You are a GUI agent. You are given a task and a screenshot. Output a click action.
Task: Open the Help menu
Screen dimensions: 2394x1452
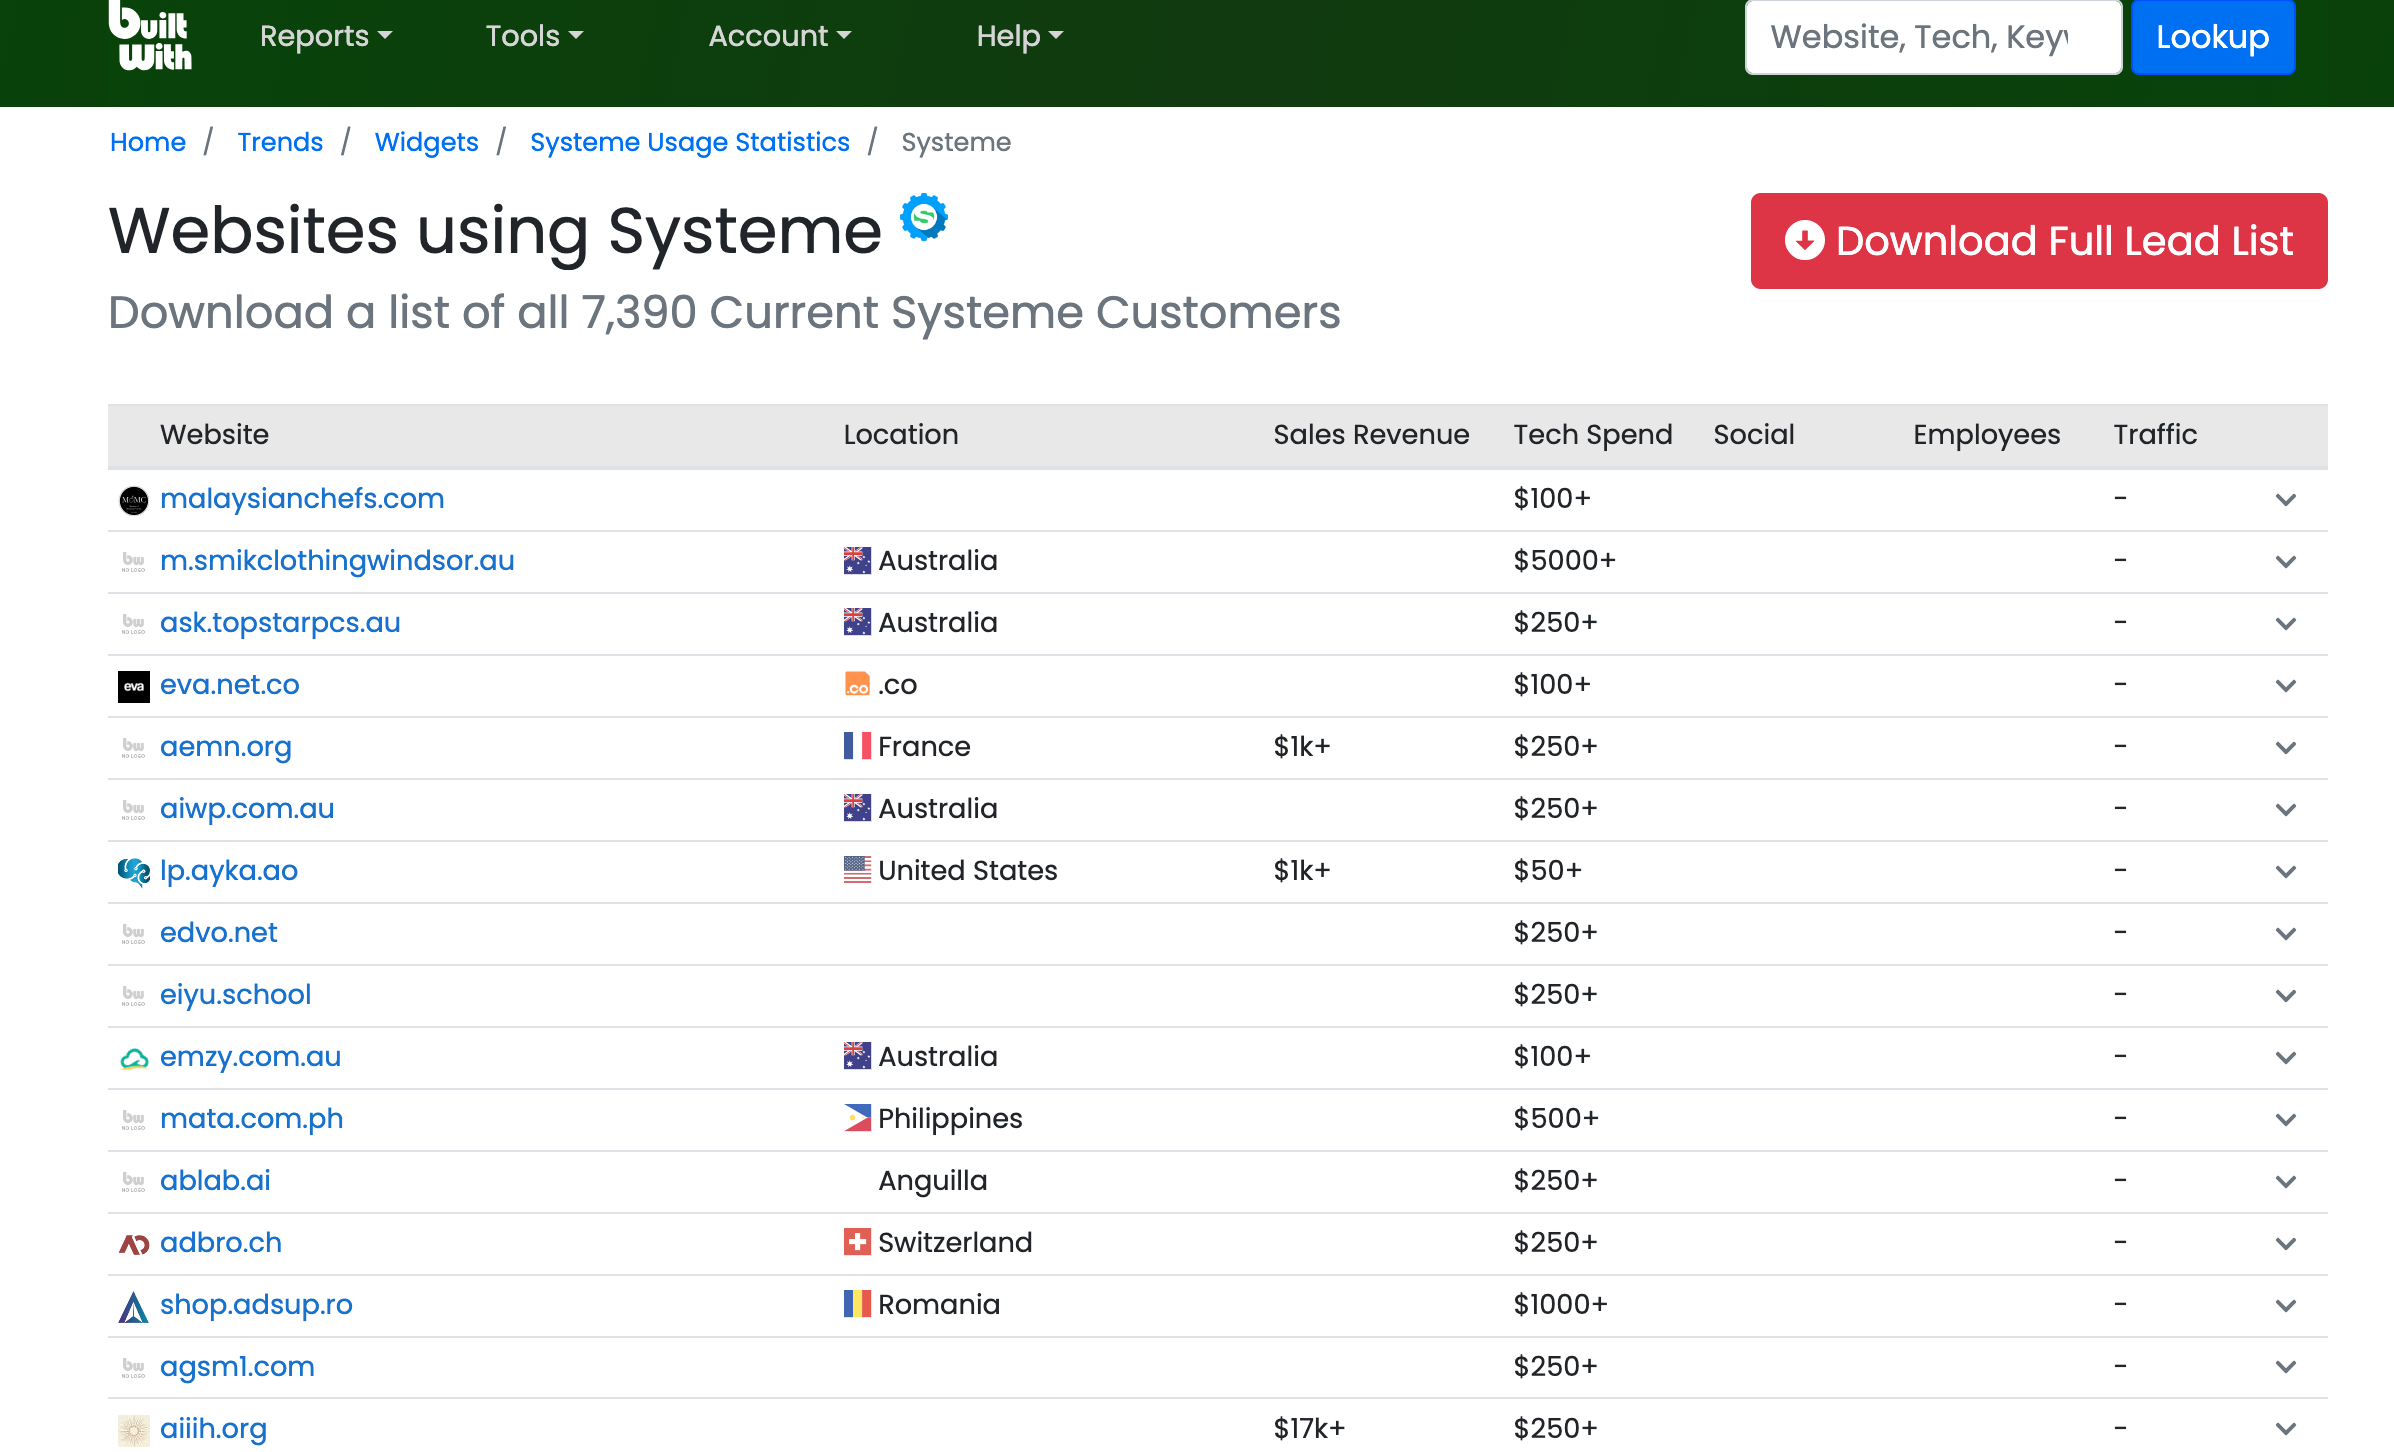[1019, 36]
